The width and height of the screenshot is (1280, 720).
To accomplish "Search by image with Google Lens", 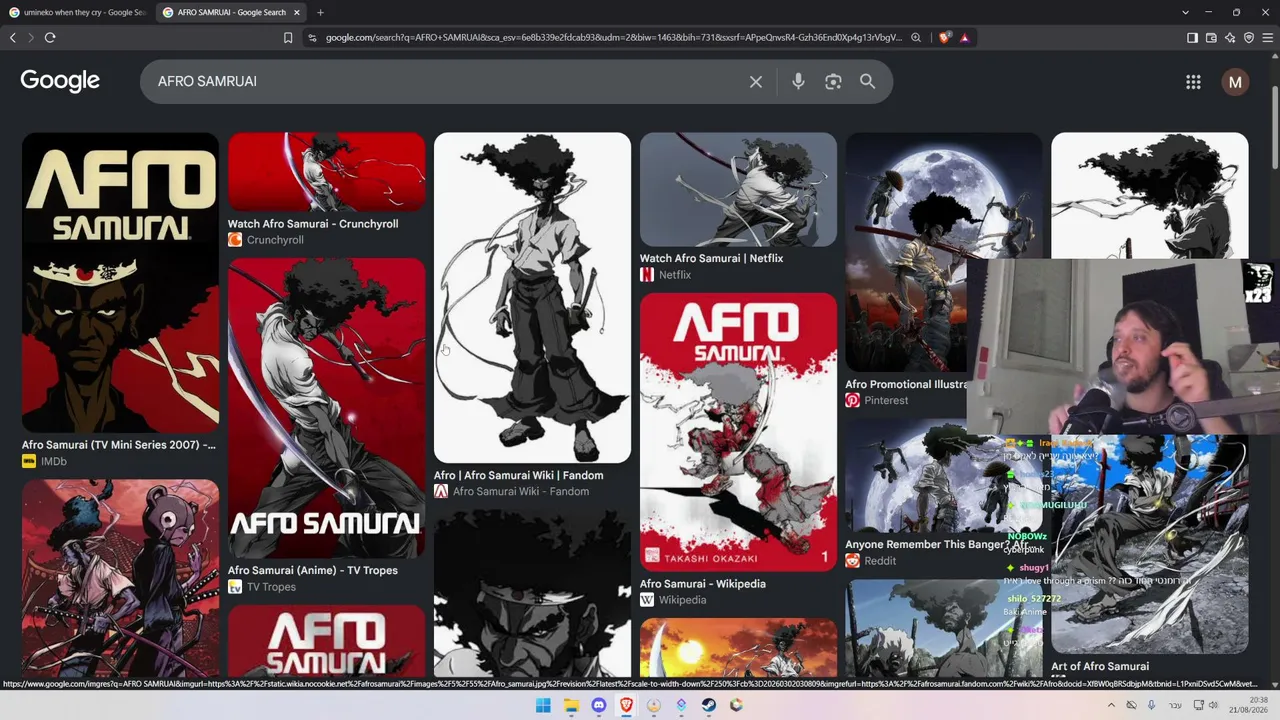I will [x=833, y=82].
